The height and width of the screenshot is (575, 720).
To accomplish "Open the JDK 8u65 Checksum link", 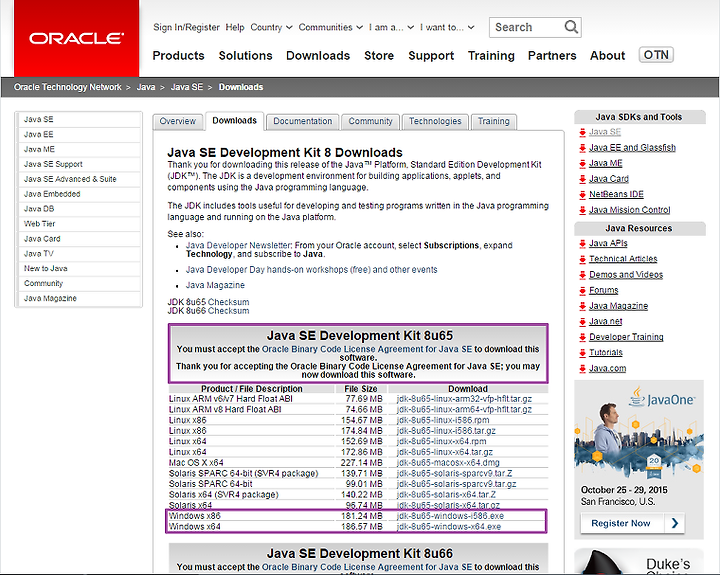I will coord(208,302).
